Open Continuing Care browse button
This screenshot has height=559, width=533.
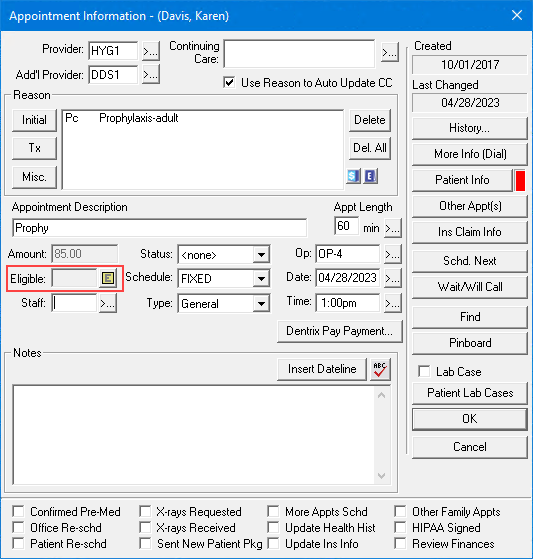coord(390,53)
